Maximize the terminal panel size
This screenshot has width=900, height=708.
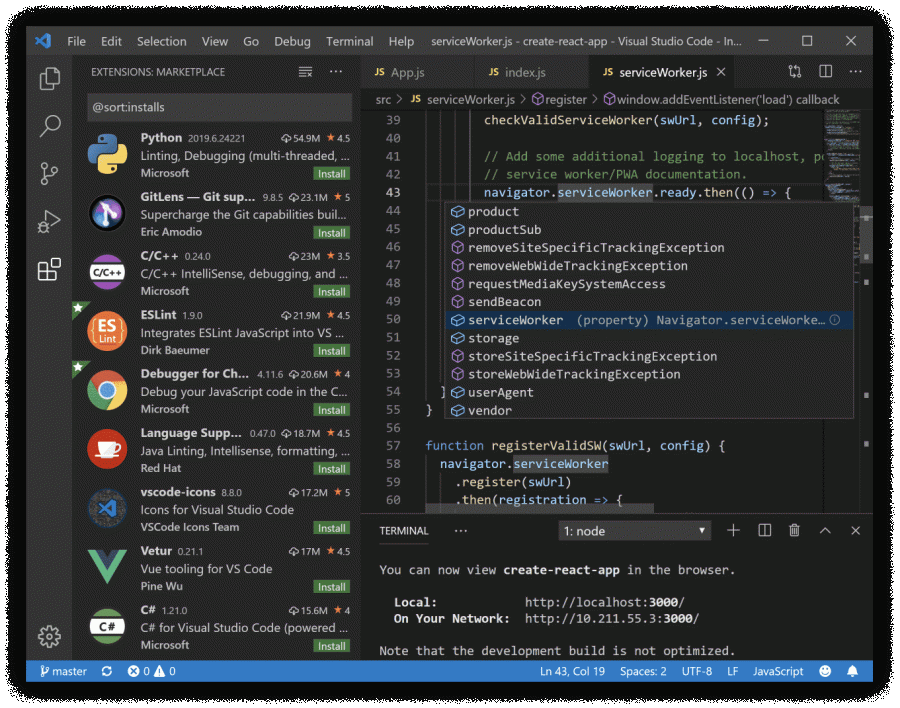coord(825,531)
